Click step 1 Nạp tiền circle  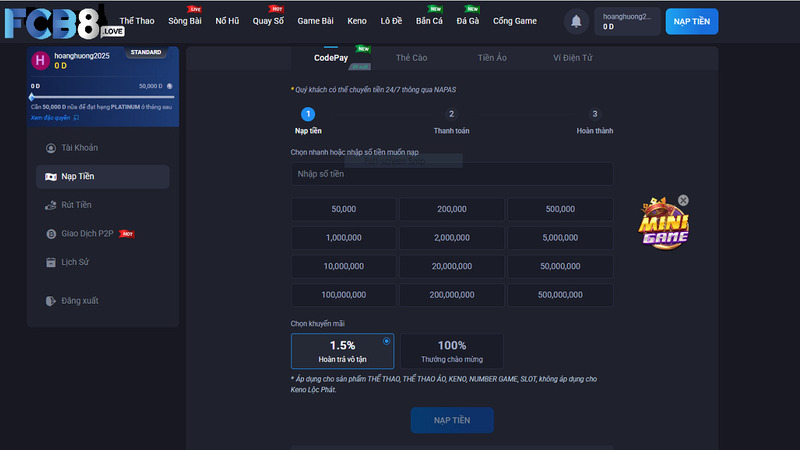tap(308, 114)
